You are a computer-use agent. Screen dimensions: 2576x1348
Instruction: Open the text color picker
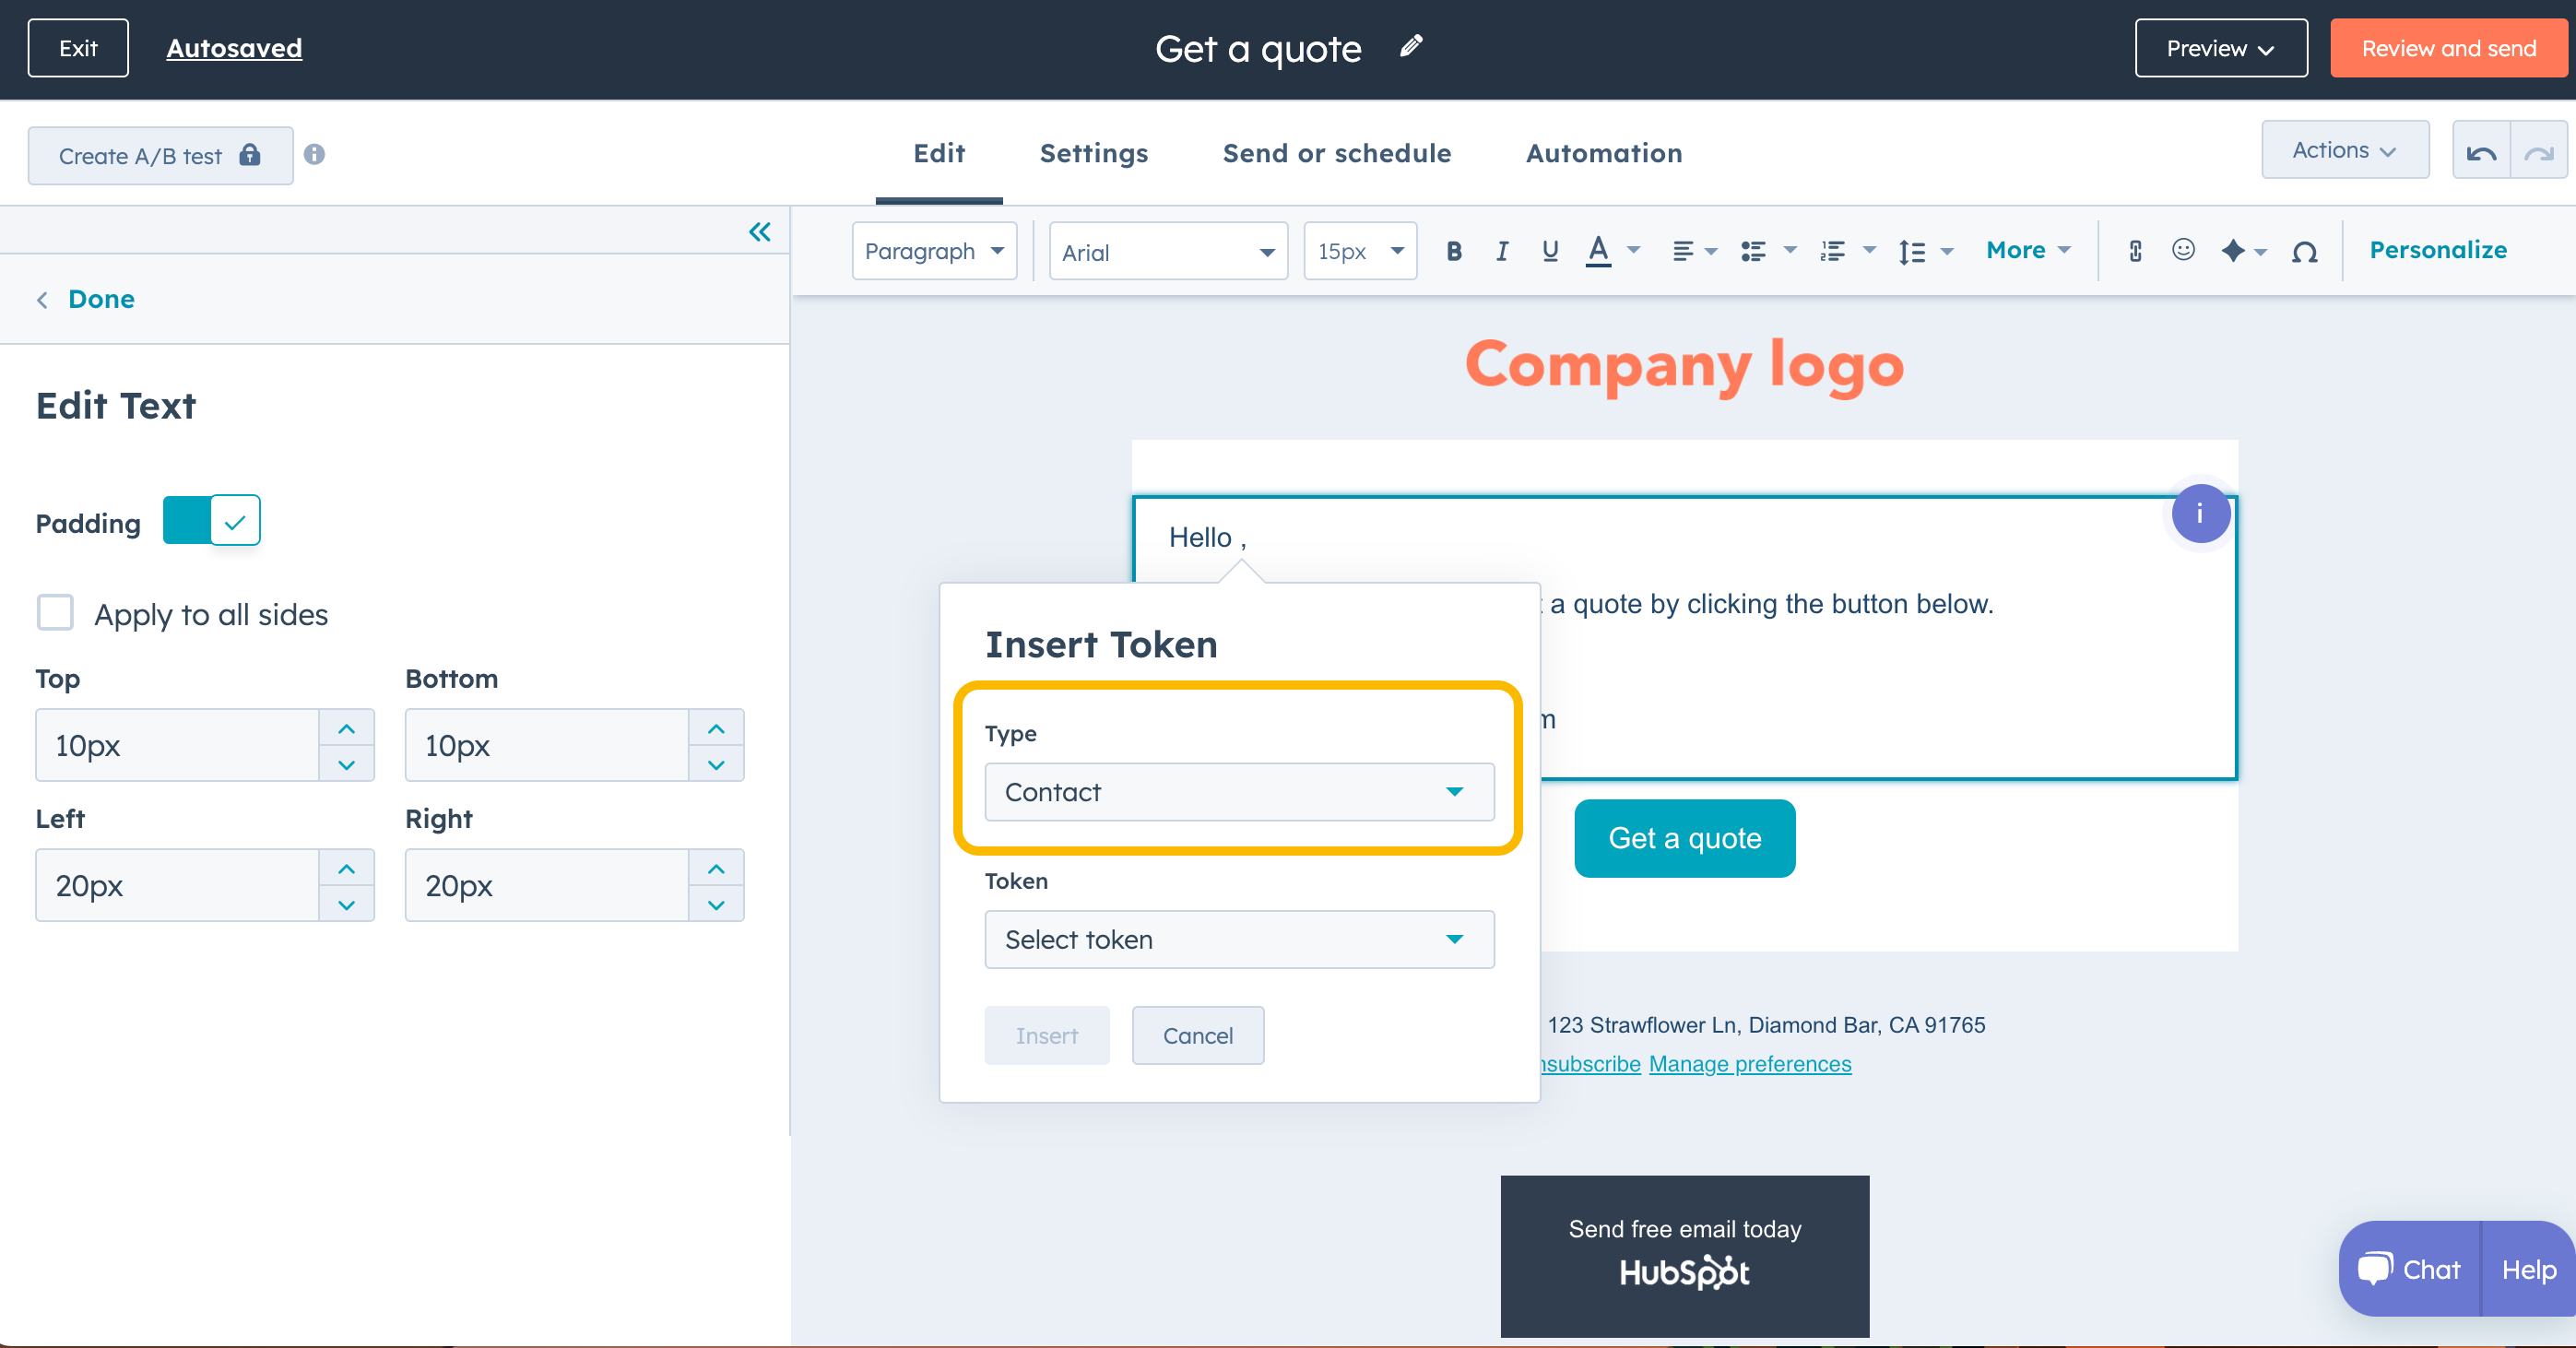click(1598, 250)
